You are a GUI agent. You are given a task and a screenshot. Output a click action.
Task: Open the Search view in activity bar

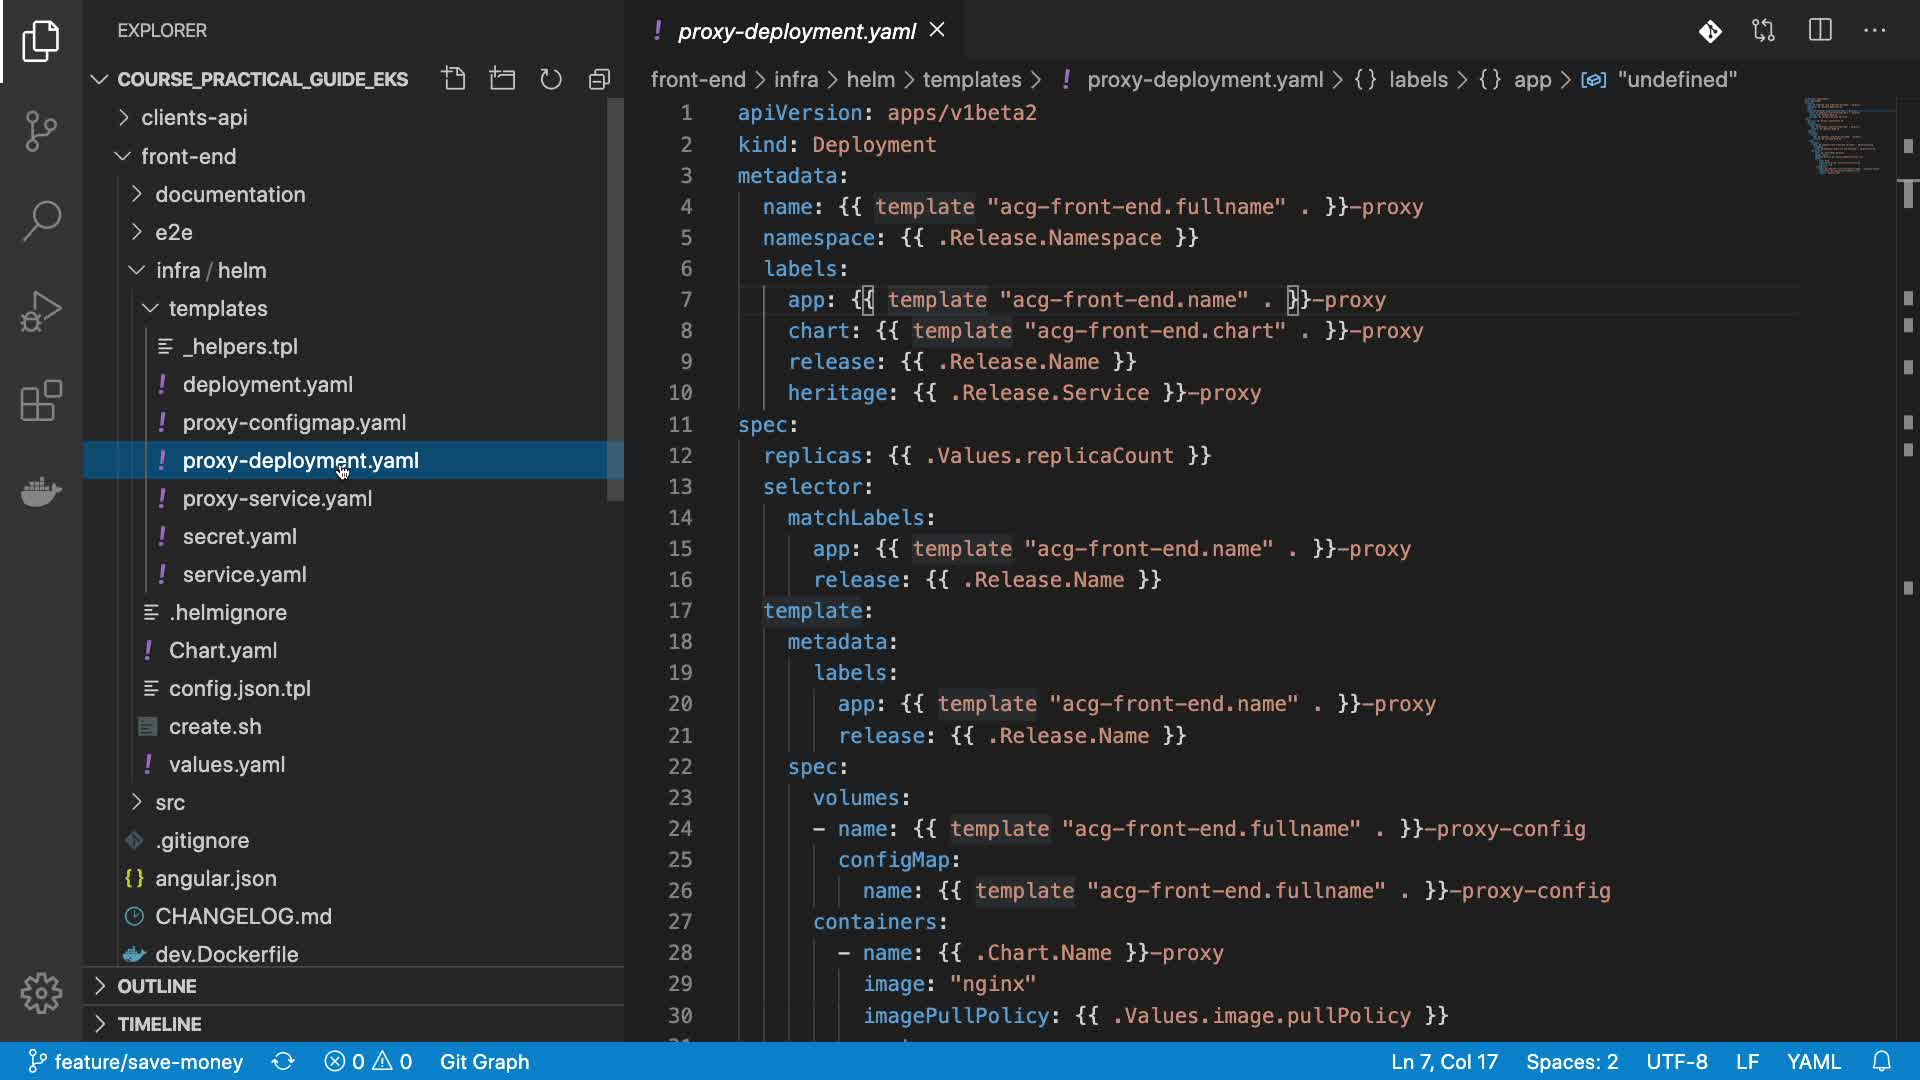41,221
